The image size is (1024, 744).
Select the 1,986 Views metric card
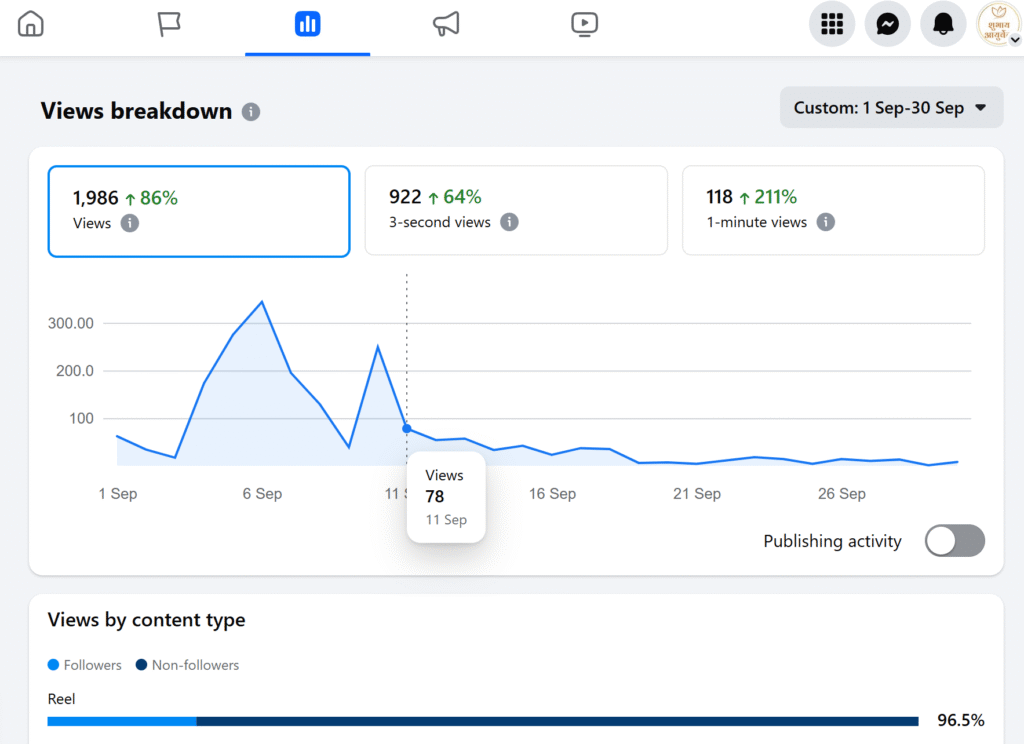click(199, 211)
